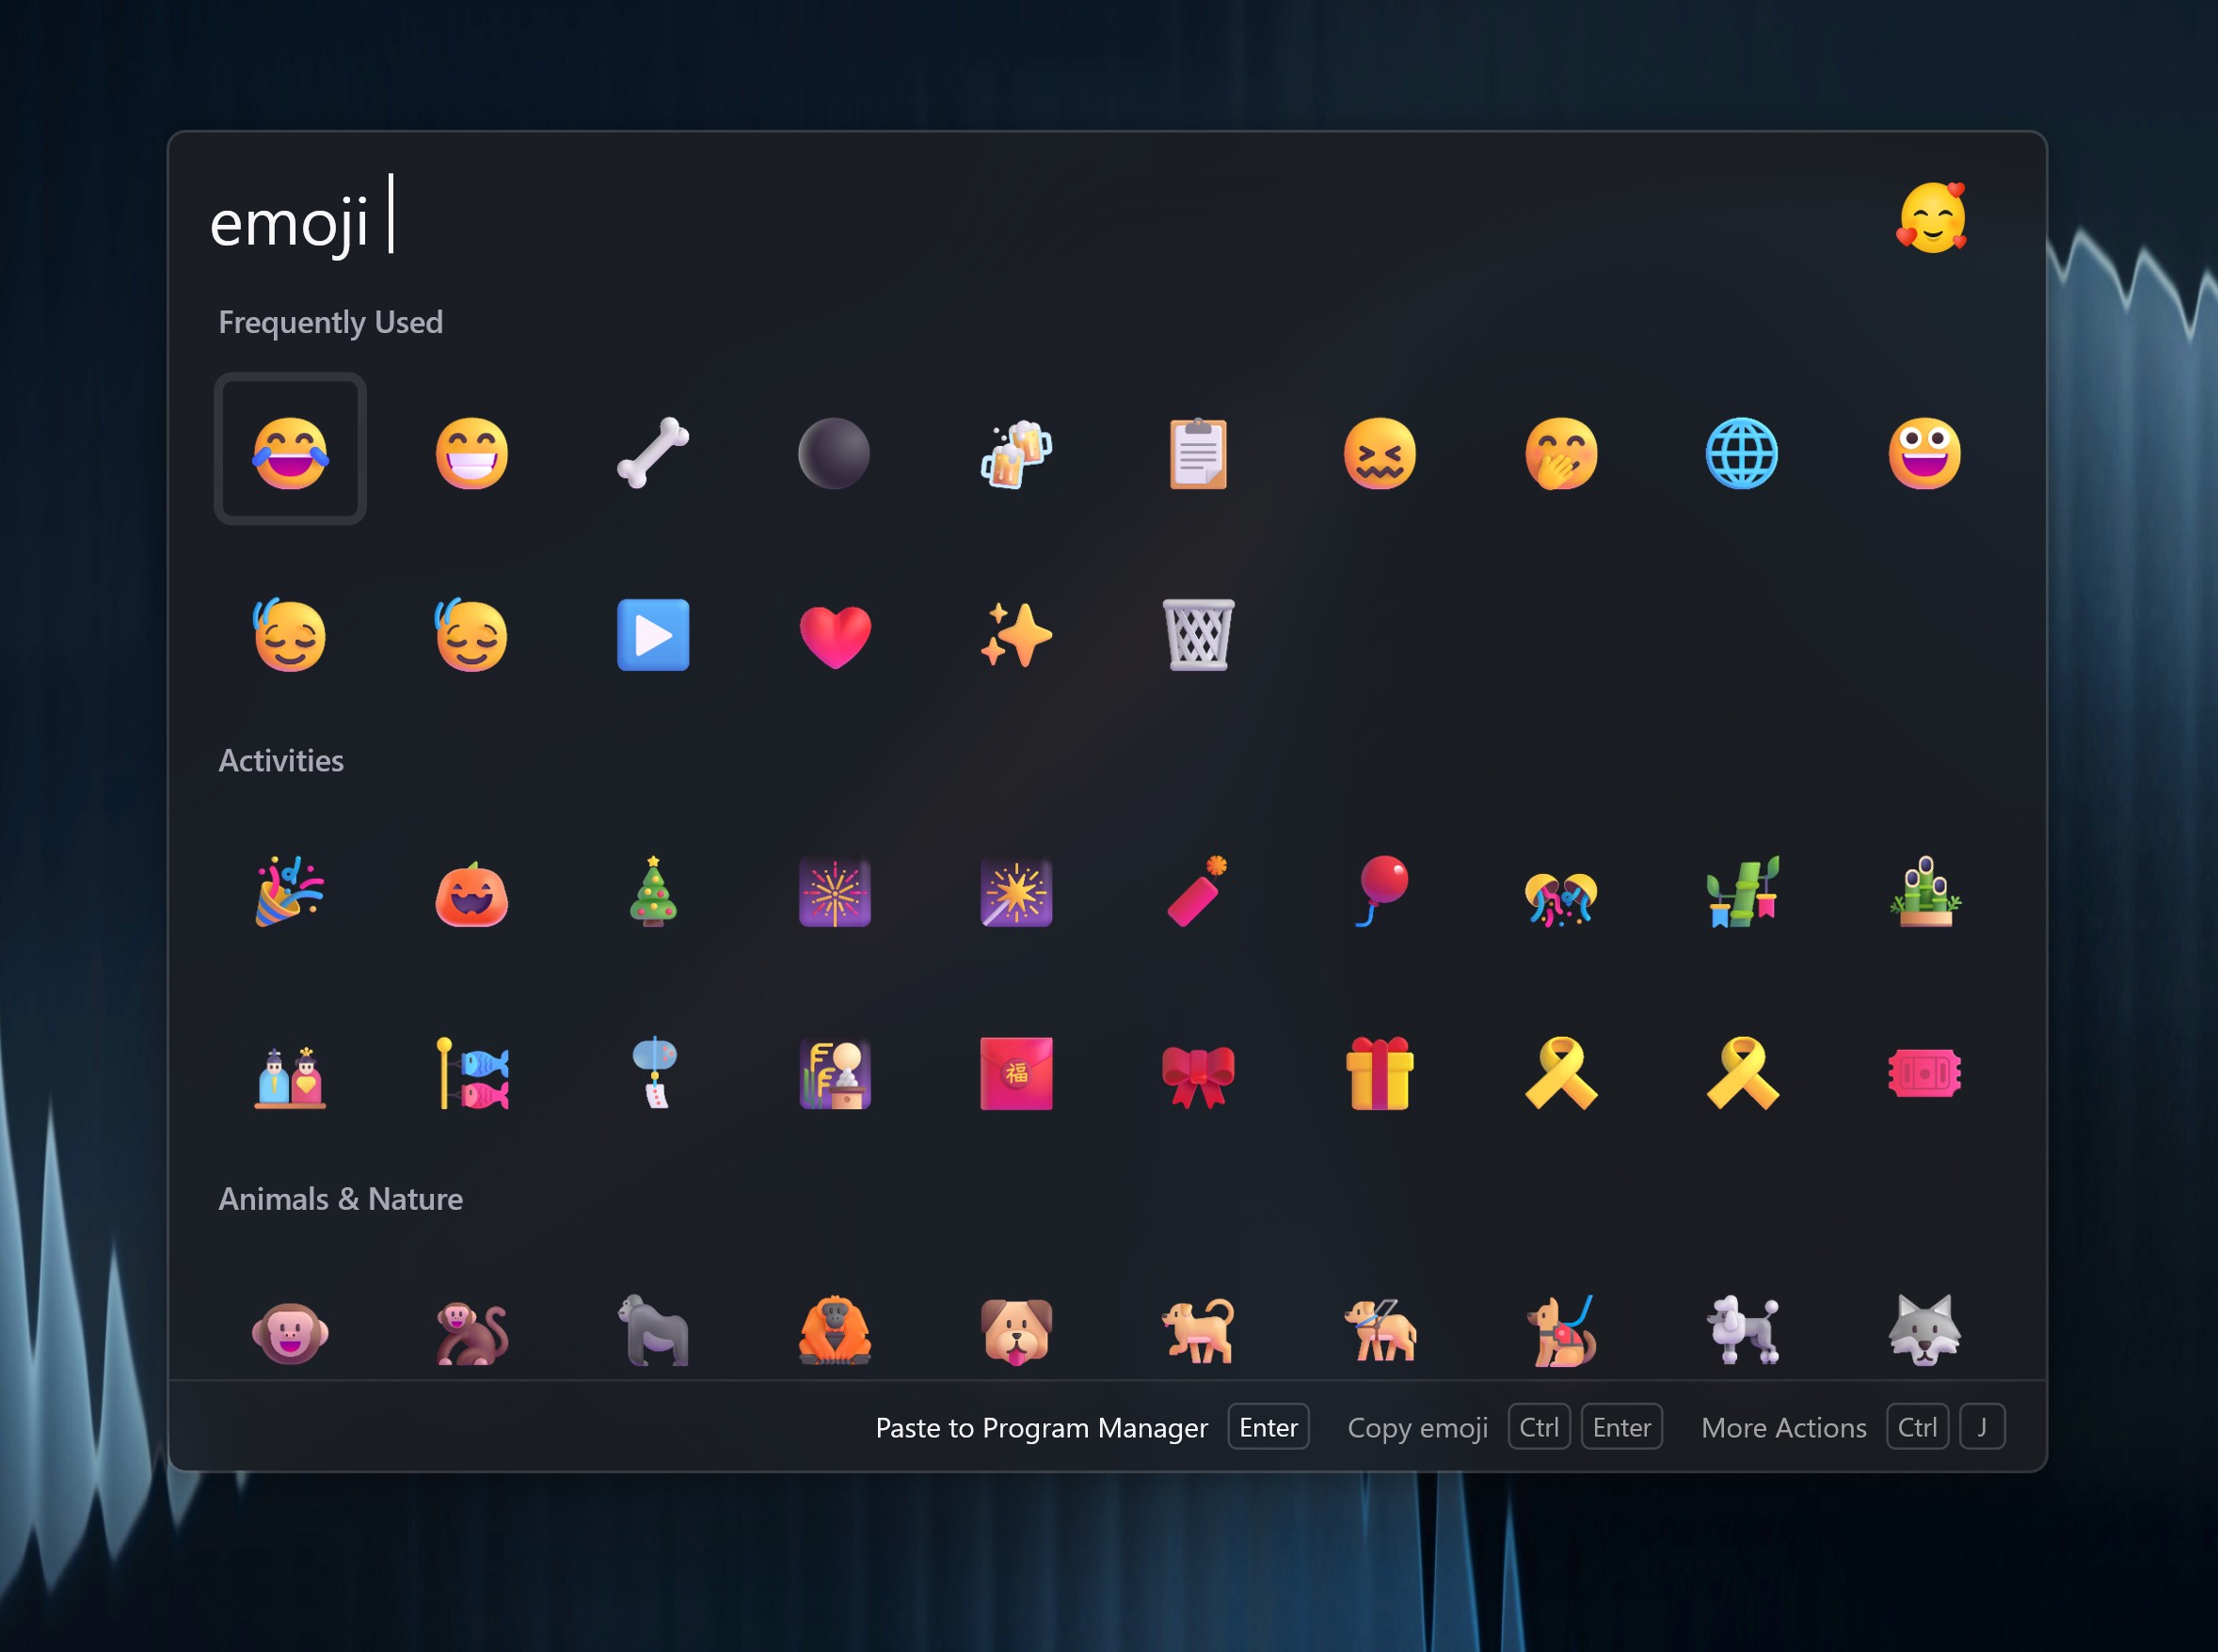Click the Frequently Used section heading
Viewport: 2218px width, 1652px height.
pyautogui.click(x=330, y=322)
